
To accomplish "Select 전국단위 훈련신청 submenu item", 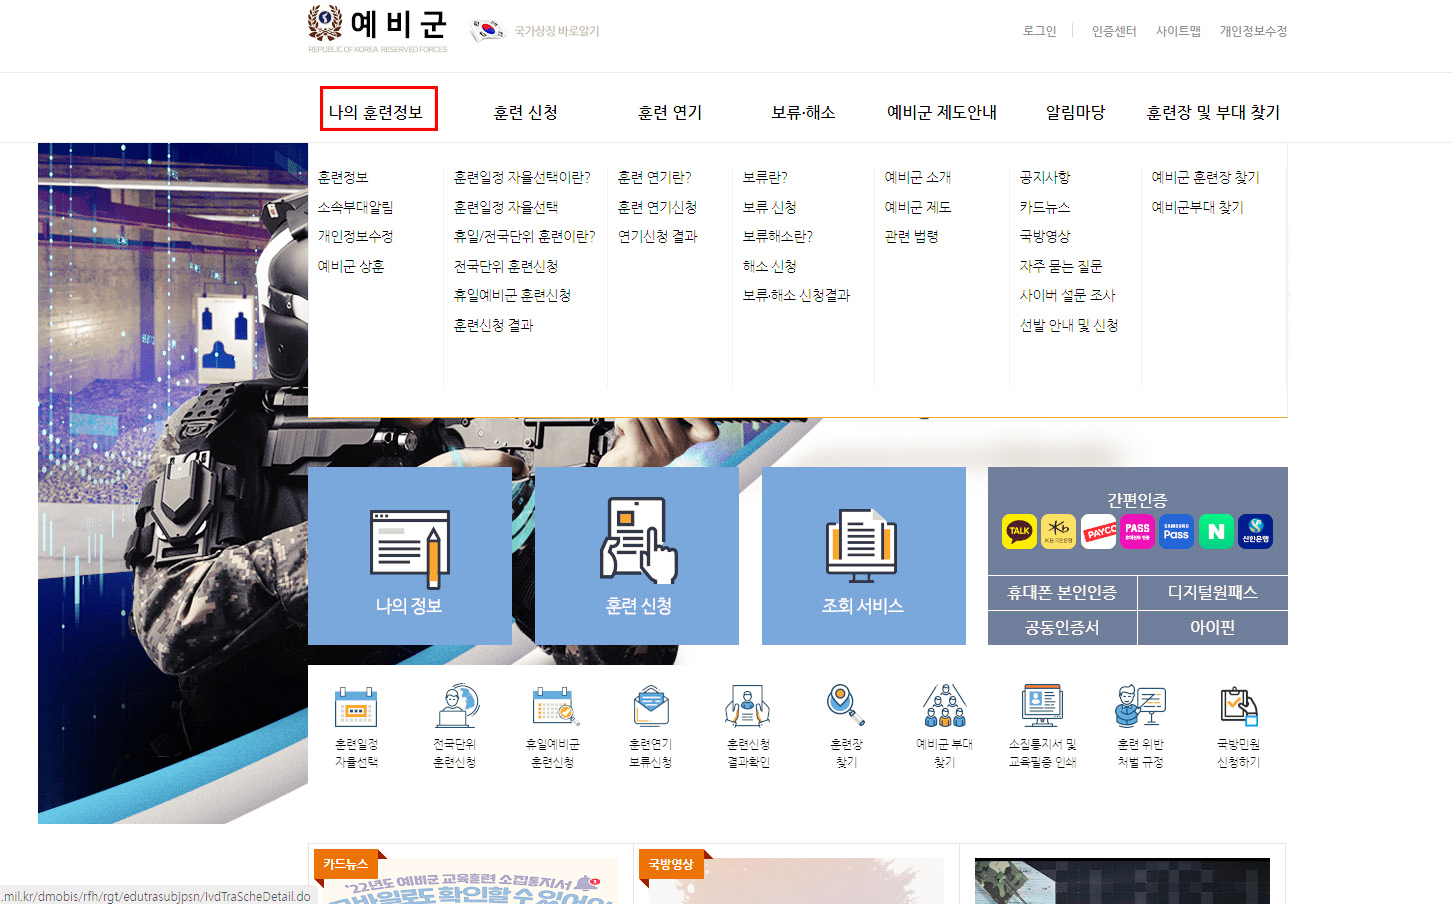I will (x=506, y=266).
